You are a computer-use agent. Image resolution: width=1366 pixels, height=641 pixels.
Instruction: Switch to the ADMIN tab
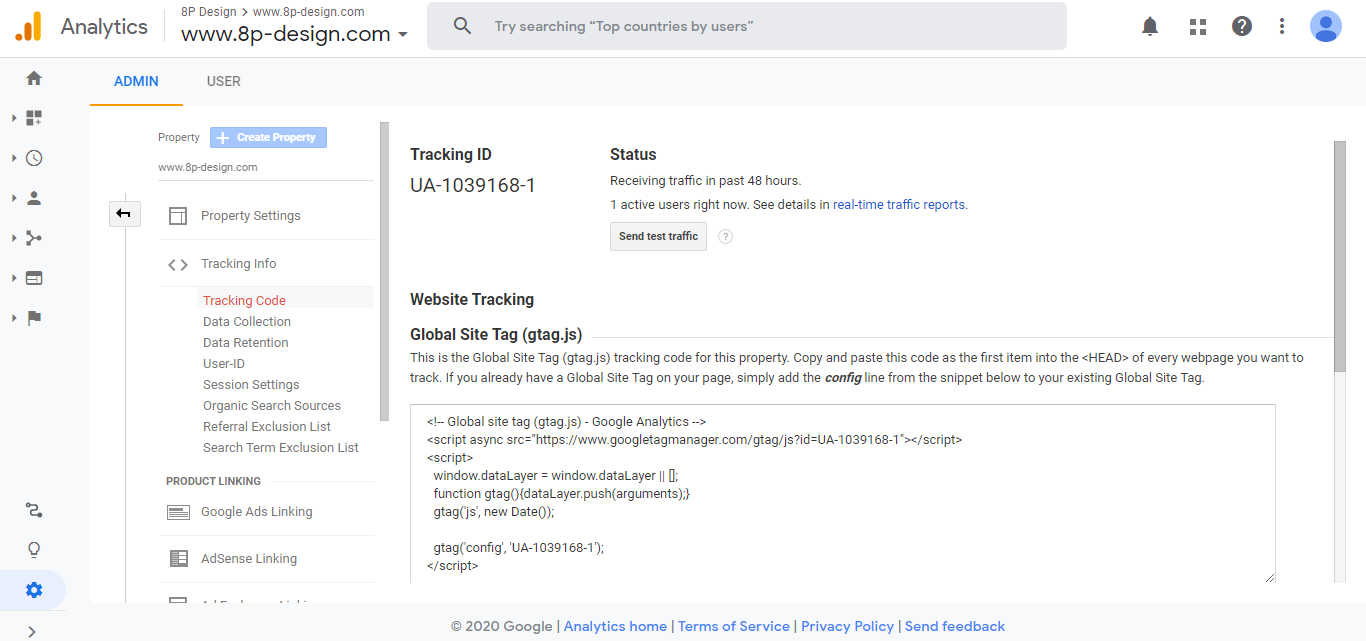[x=136, y=81]
